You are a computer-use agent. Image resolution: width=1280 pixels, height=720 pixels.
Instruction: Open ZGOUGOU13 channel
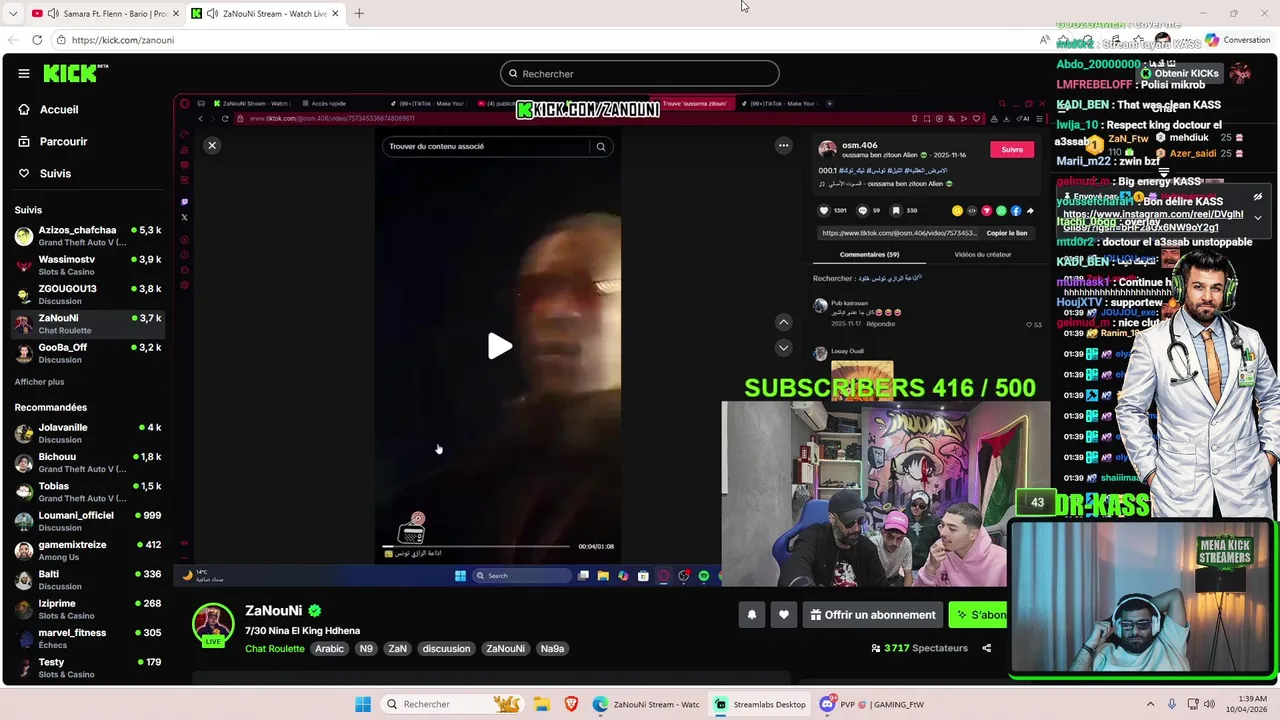(x=88, y=294)
